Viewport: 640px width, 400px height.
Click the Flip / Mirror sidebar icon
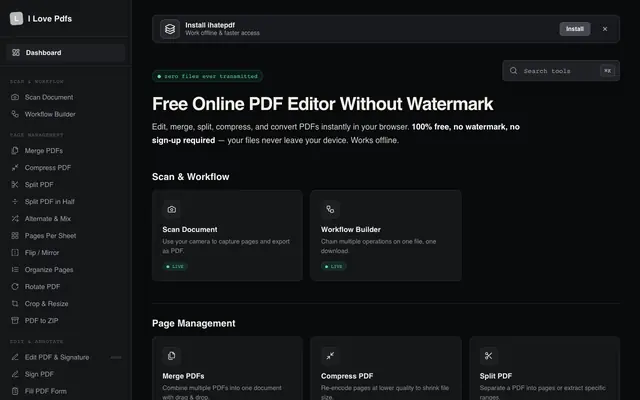tap(15, 253)
